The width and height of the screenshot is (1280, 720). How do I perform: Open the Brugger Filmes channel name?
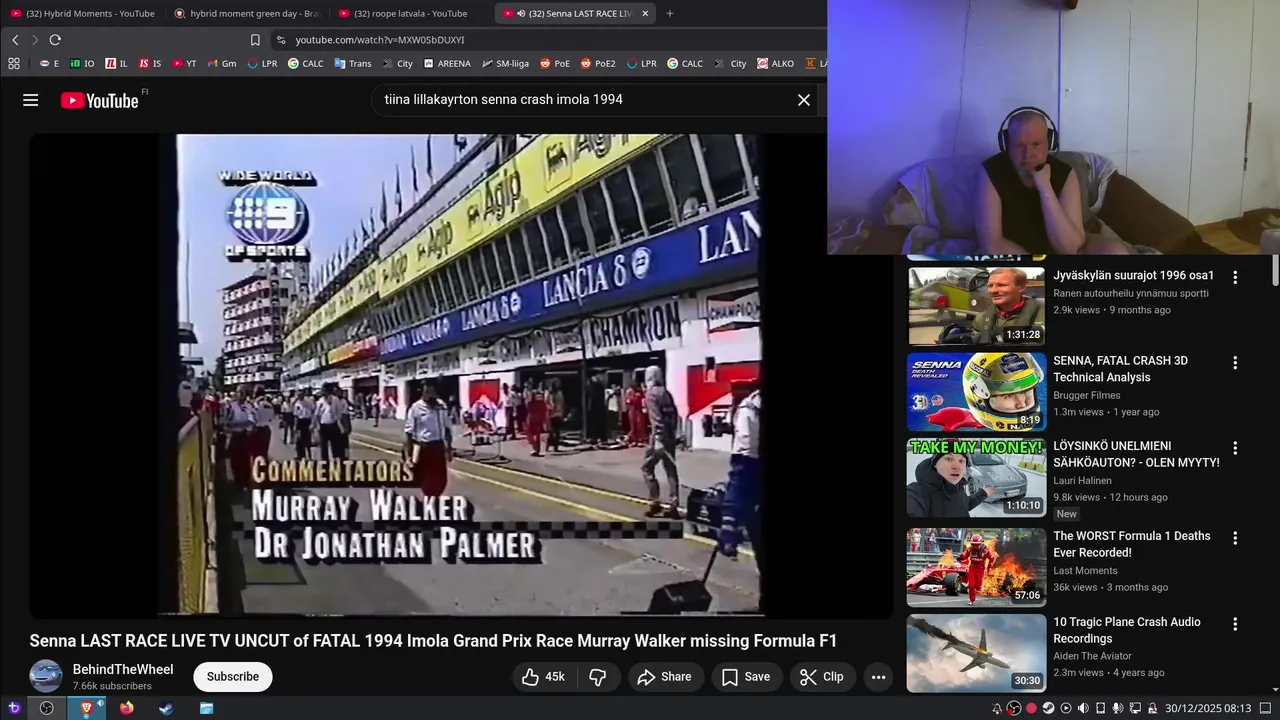[1087, 395]
